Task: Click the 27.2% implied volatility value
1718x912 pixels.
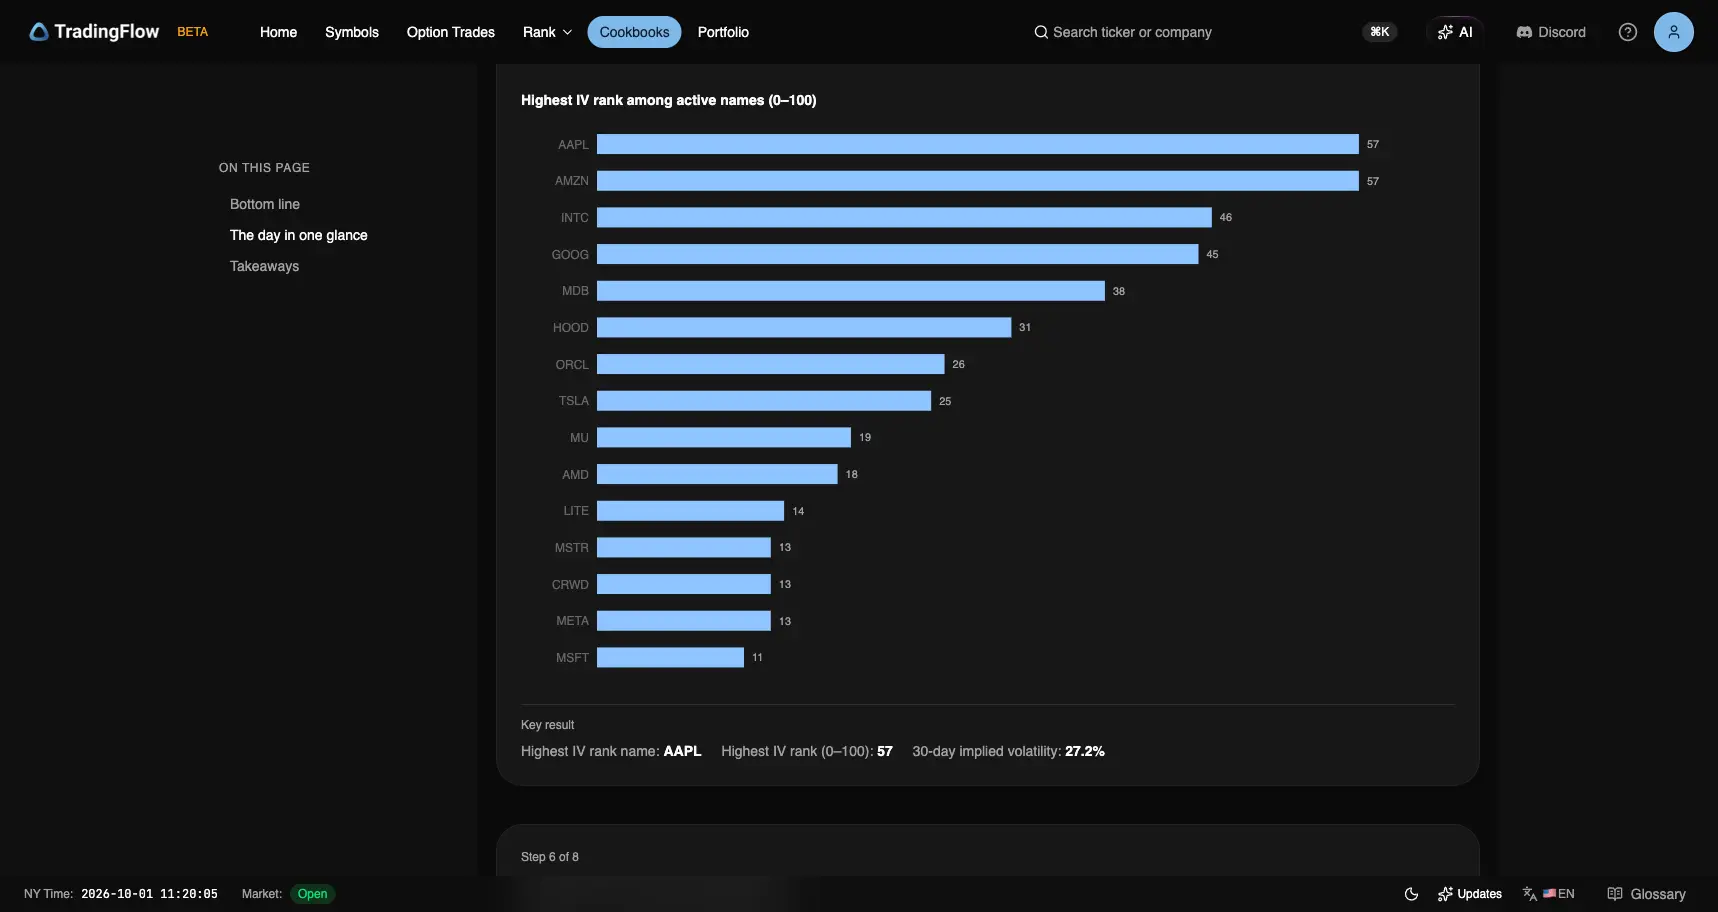Action: pos(1085,751)
